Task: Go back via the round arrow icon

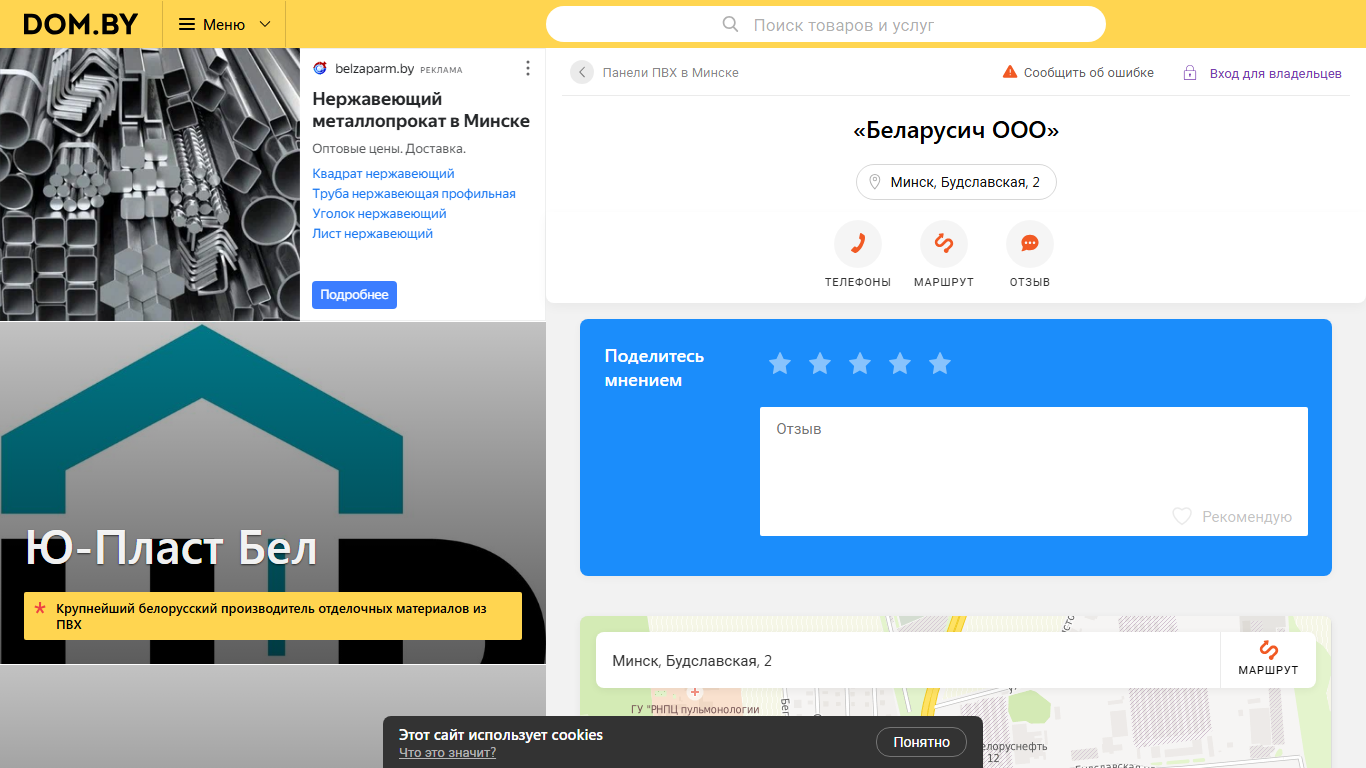Action: (582, 72)
